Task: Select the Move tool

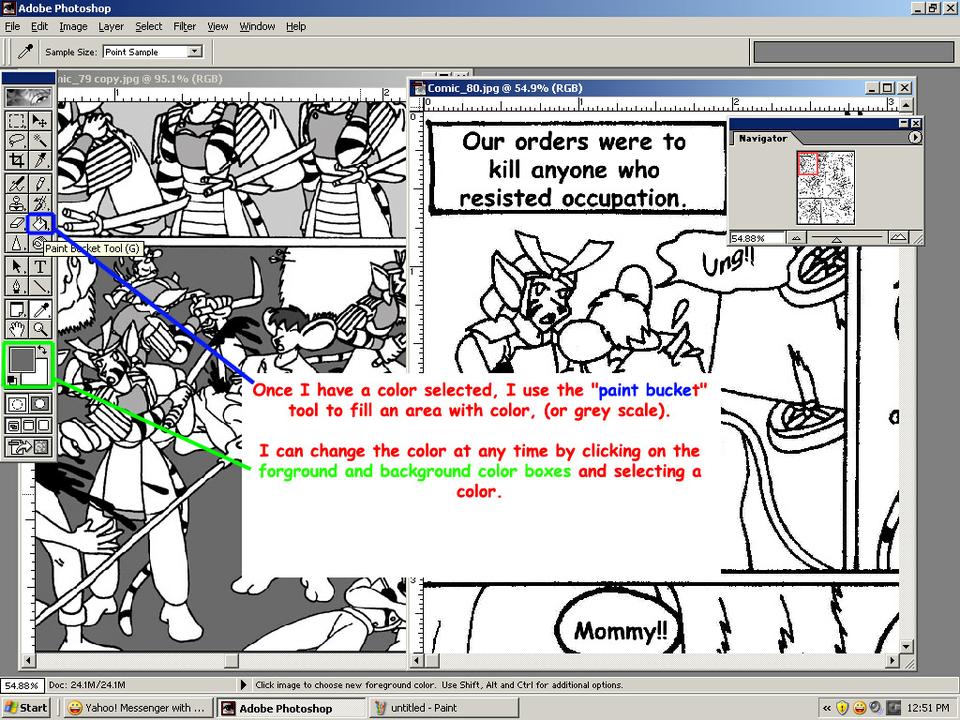Action: (40, 121)
